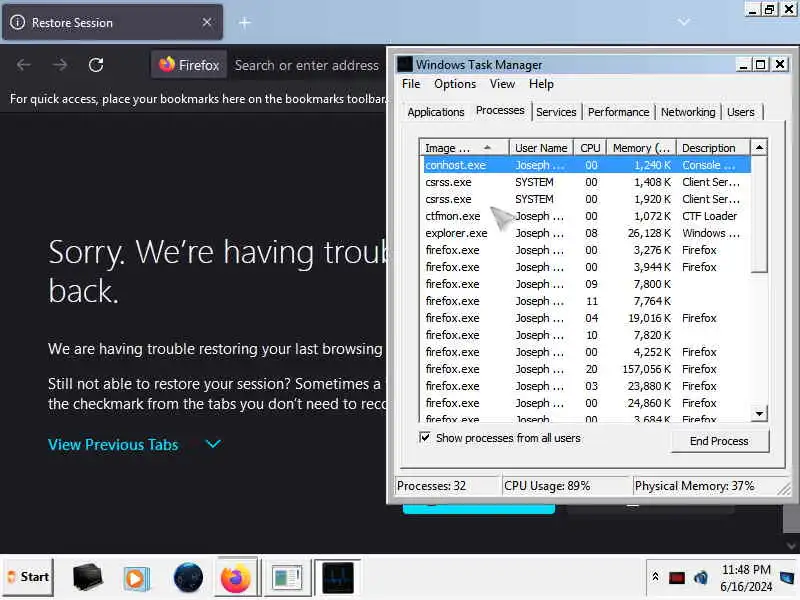Open View Previous Tabs link
This screenshot has width=800, height=600.
click(x=113, y=444)
